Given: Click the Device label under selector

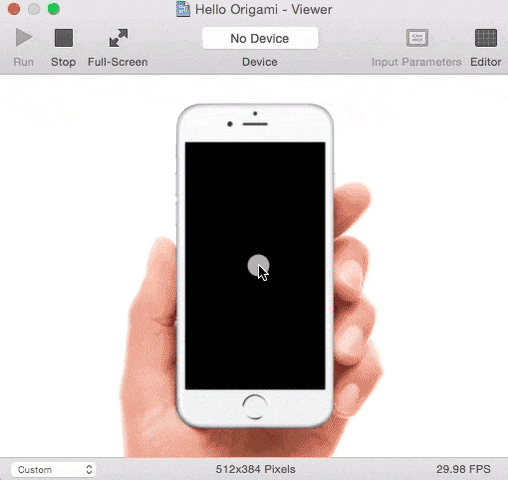Looking at the screenshot, I should pyautogui.click(x=260, y=62).
